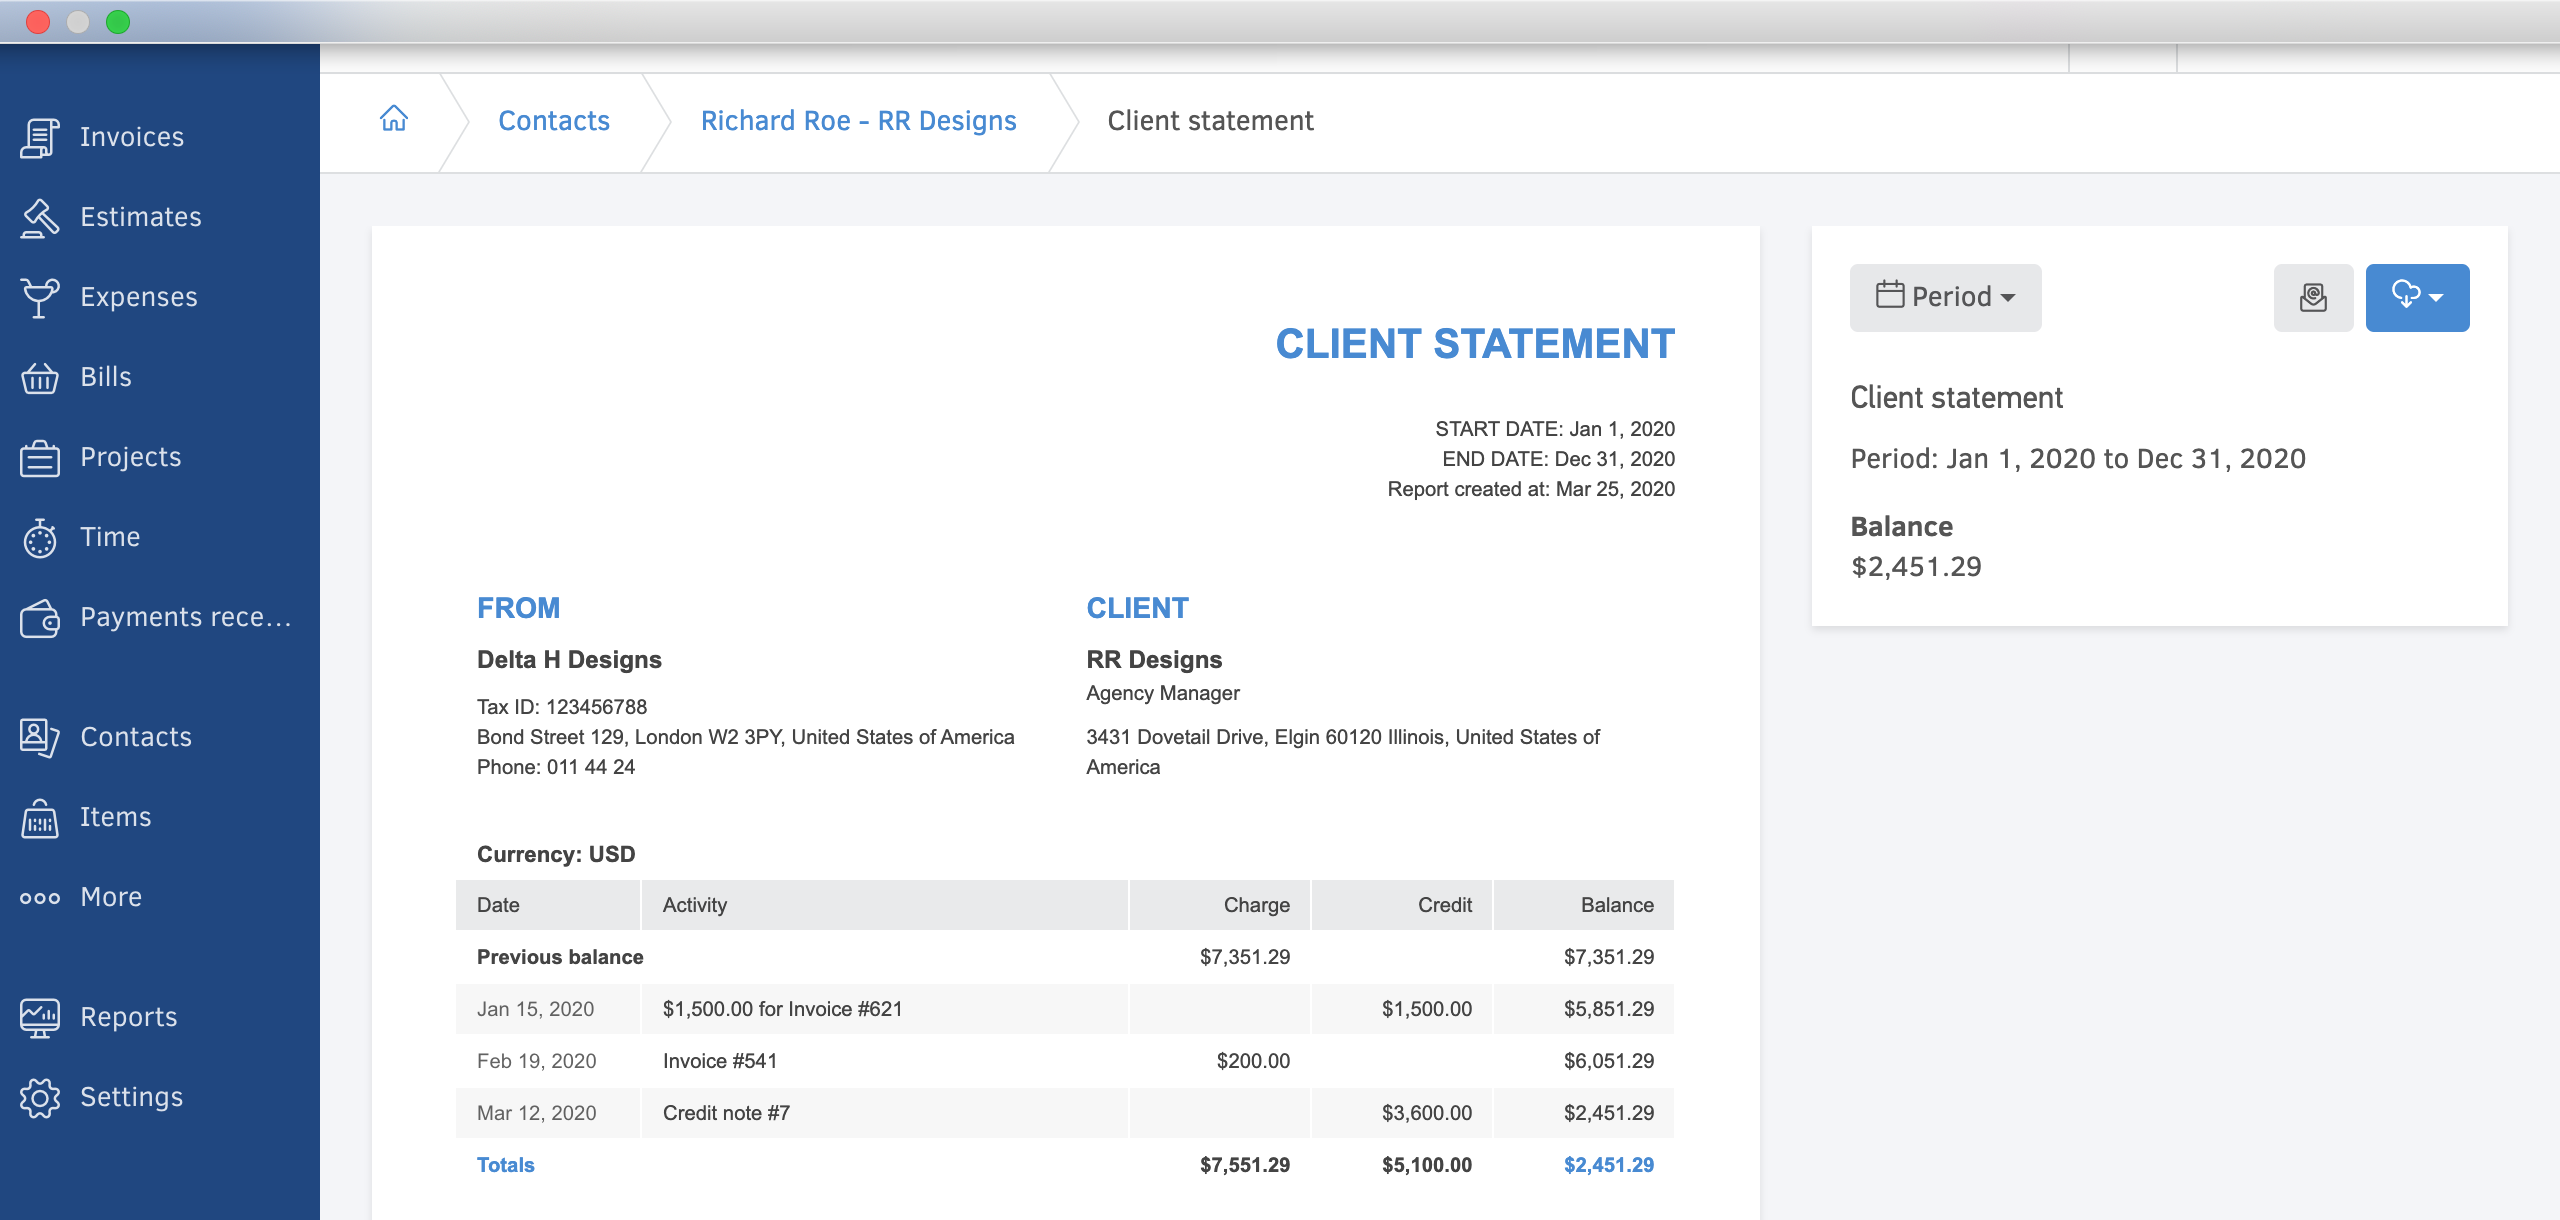Click the Client statement period field
Screen dimensions: 2560x1220
(1944, 296)
